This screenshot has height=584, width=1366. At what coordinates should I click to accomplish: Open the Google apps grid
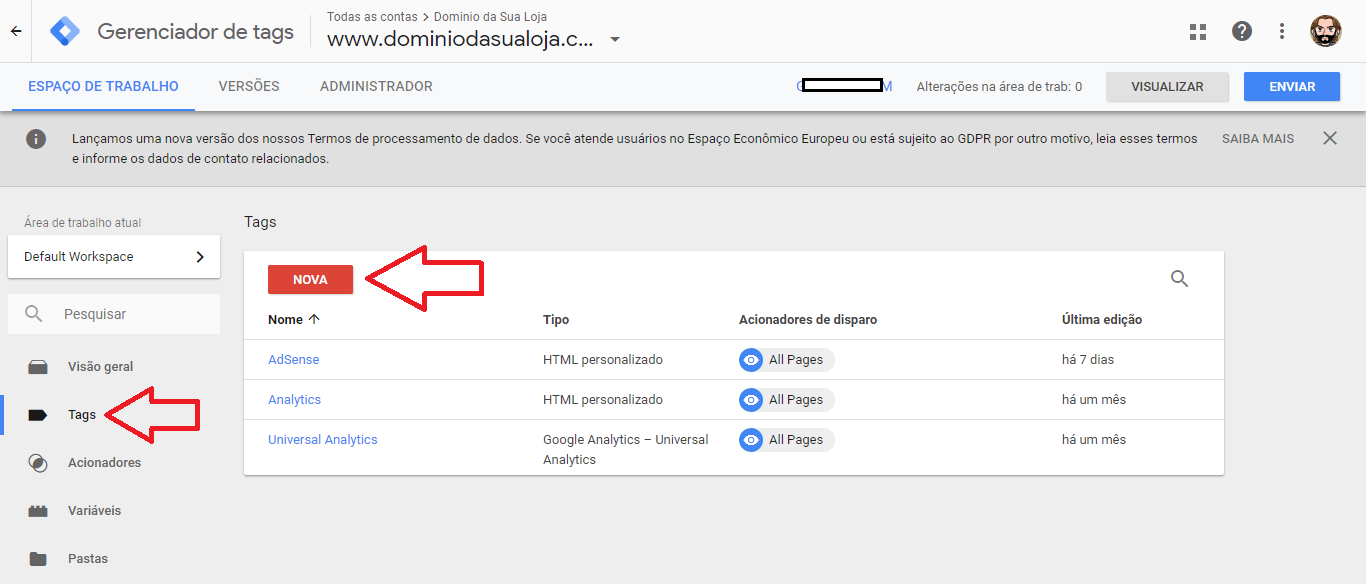point(1198,31)
